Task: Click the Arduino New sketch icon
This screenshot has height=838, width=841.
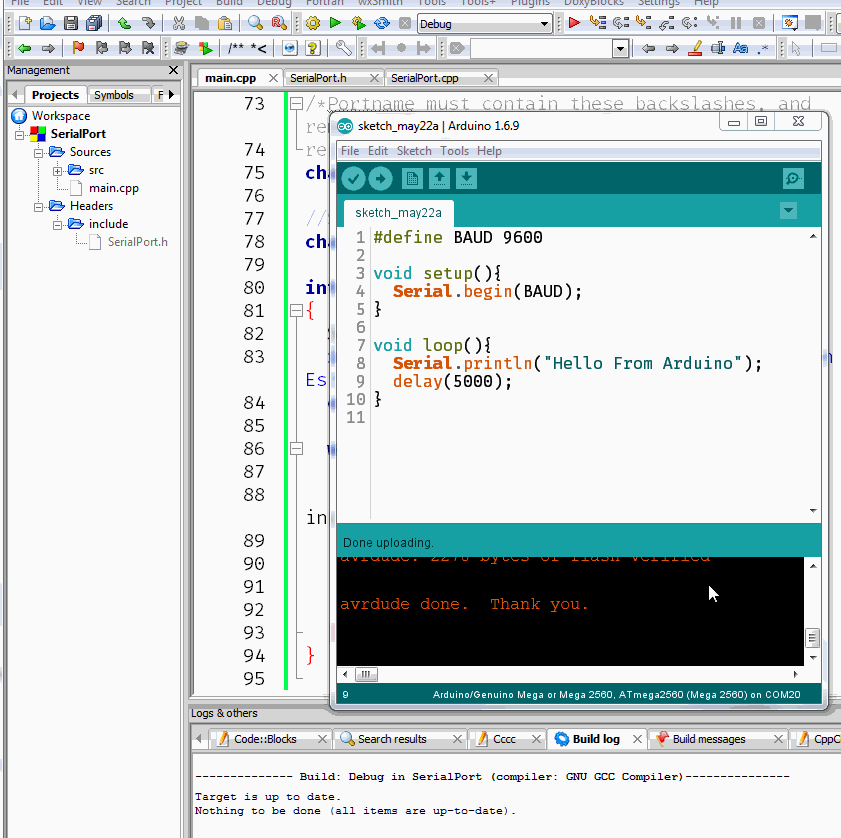Action: [411, 178]
